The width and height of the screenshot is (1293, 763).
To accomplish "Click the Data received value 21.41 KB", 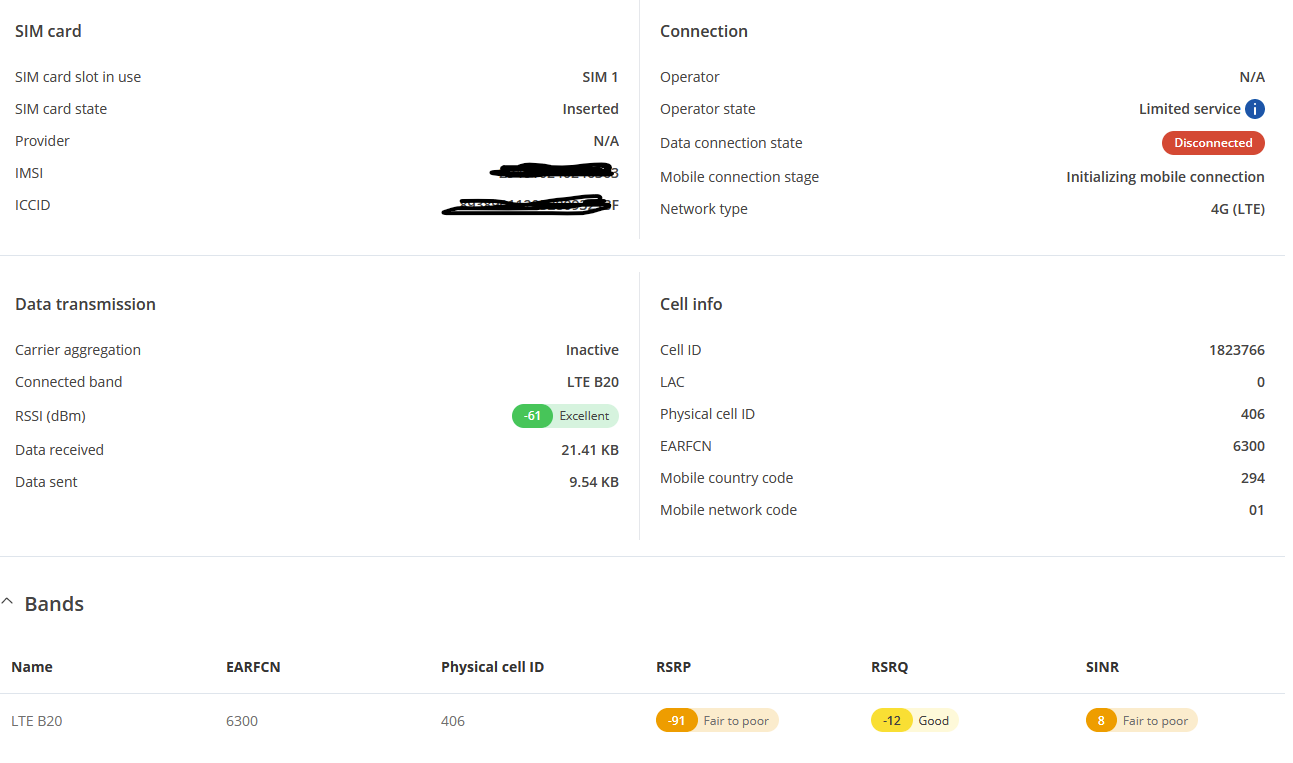I will point(589,450).
